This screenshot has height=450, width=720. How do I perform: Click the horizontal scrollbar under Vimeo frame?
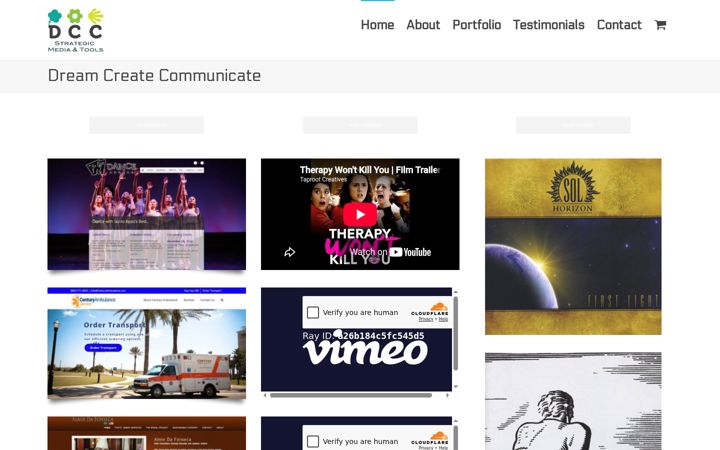click(351, 395)
